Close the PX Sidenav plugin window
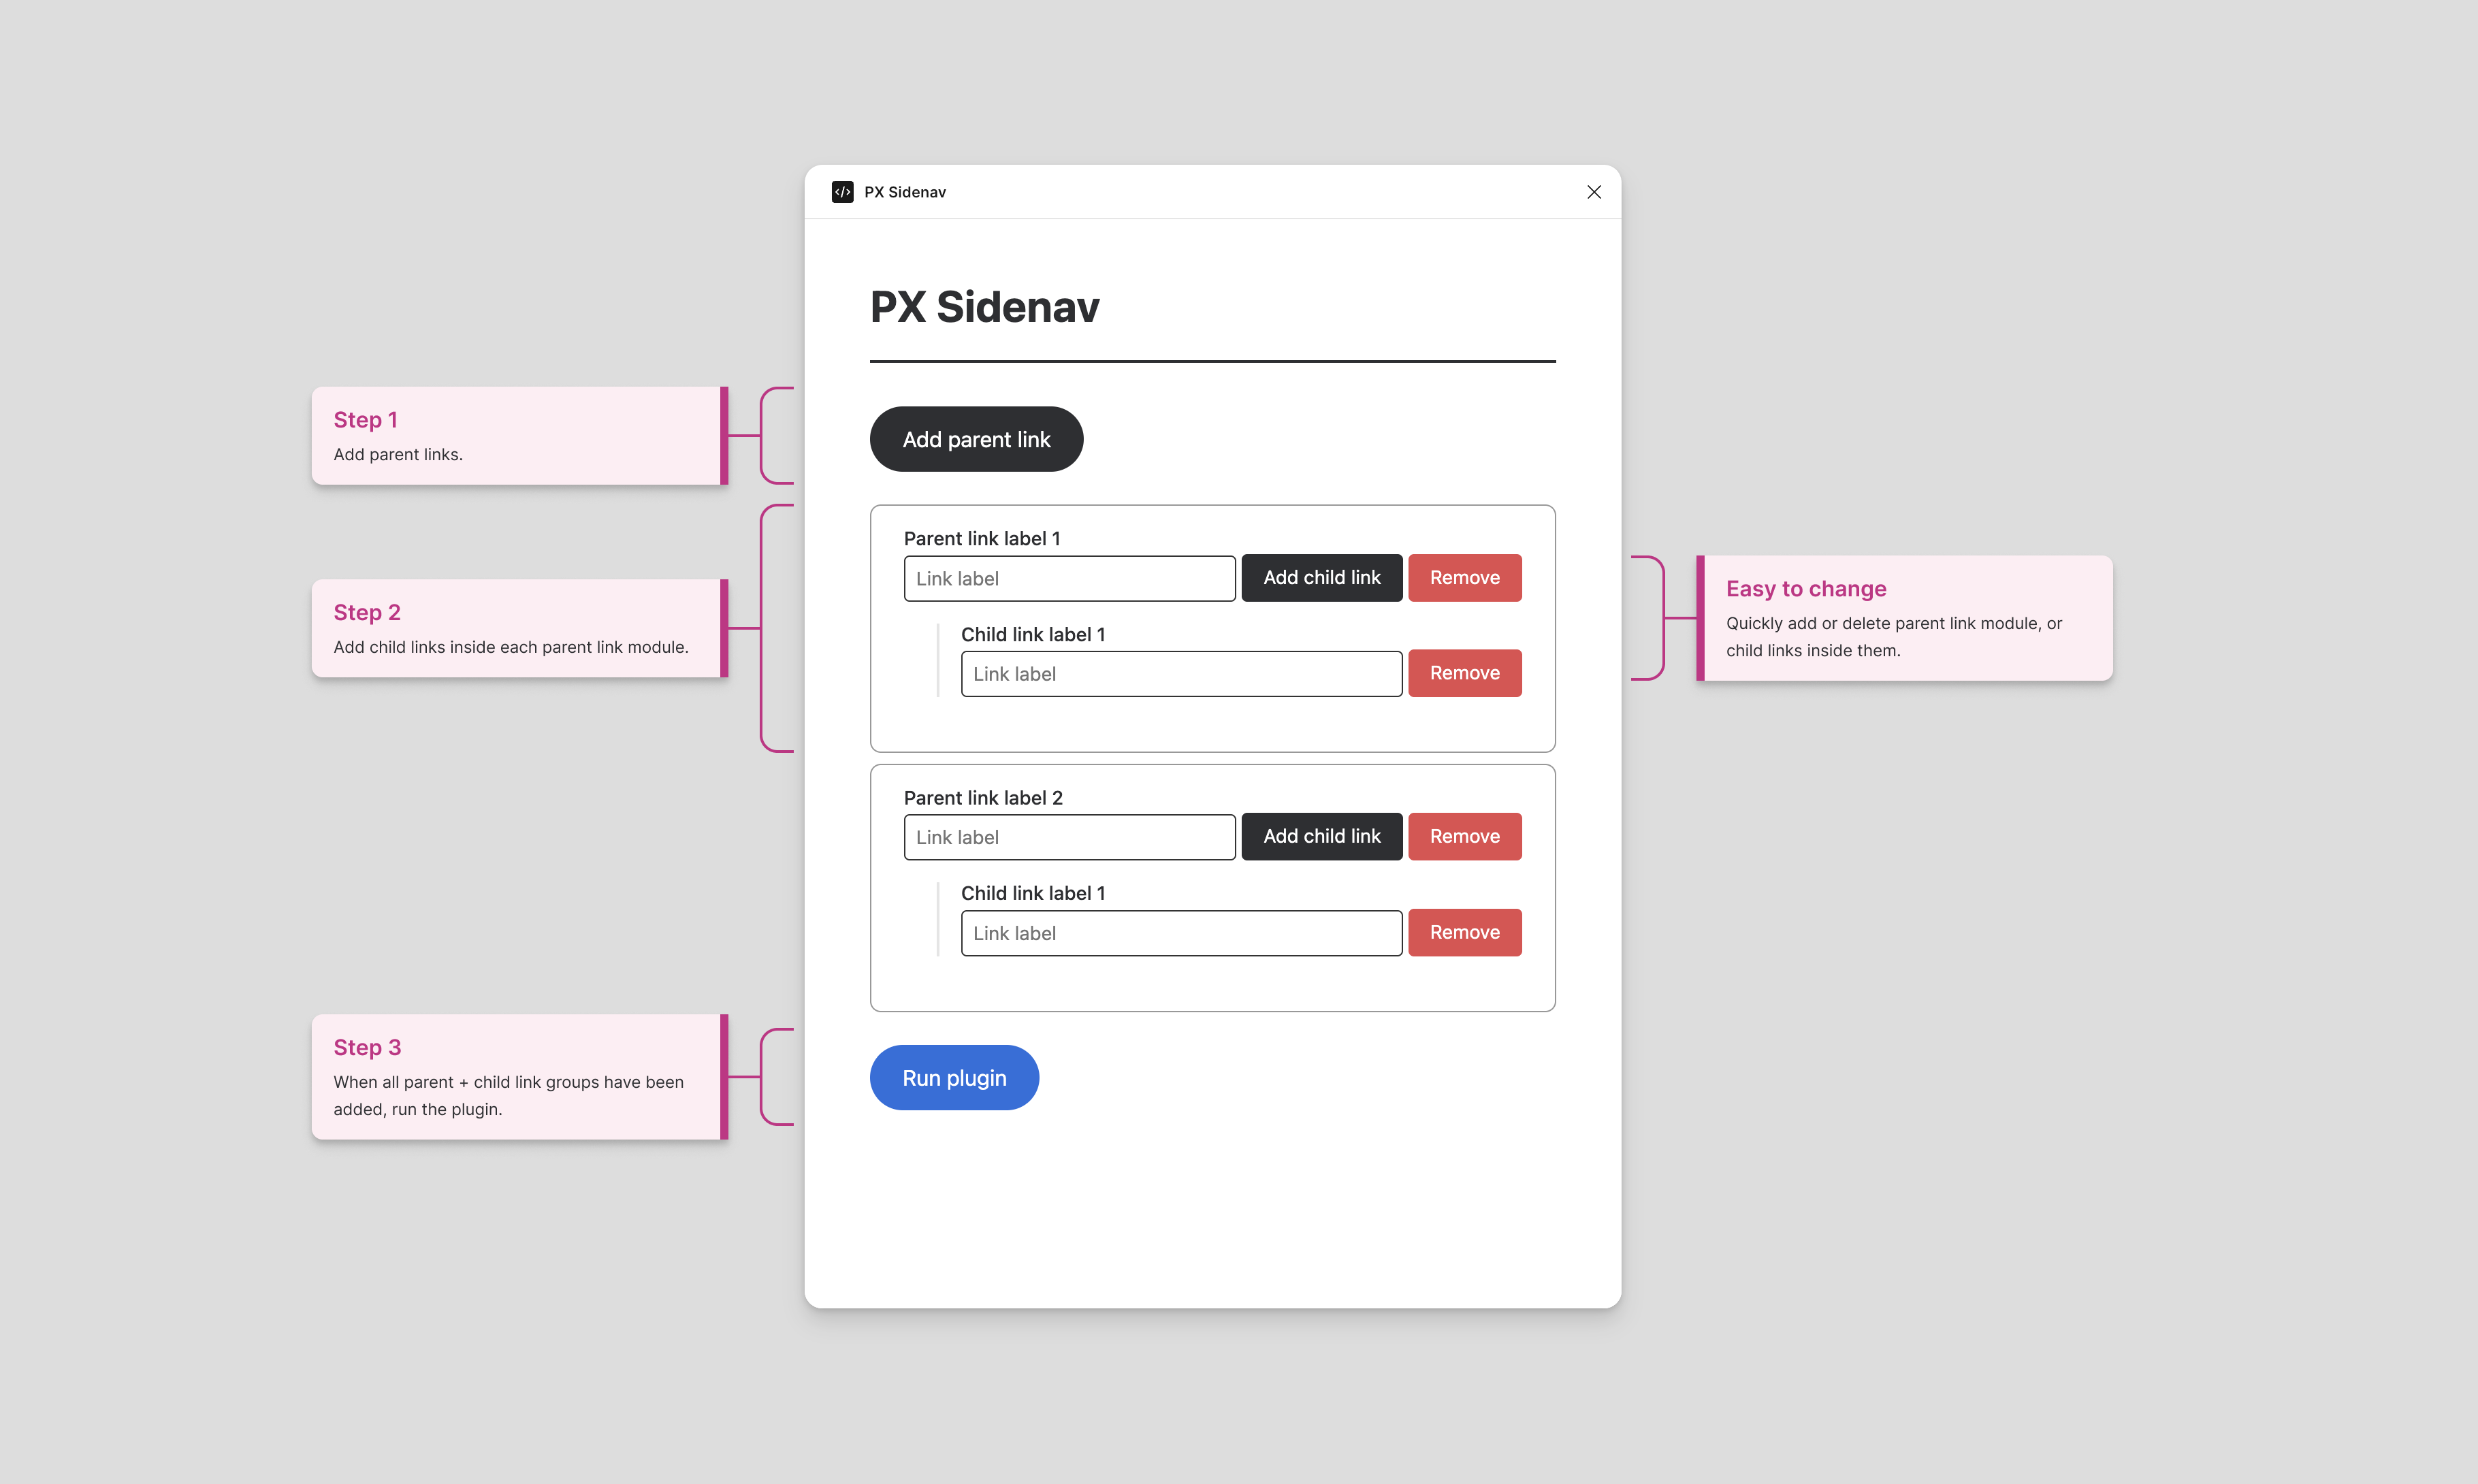 (x=1594, y=192)
